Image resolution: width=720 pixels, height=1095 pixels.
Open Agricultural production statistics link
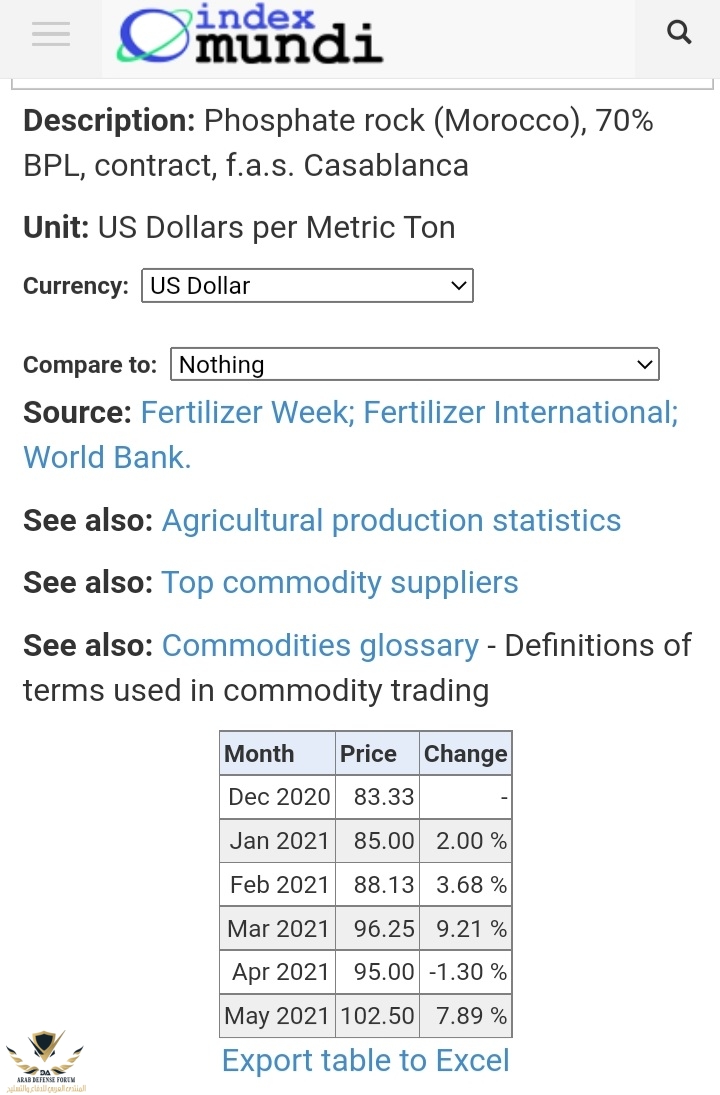click(x=391, y=521)
